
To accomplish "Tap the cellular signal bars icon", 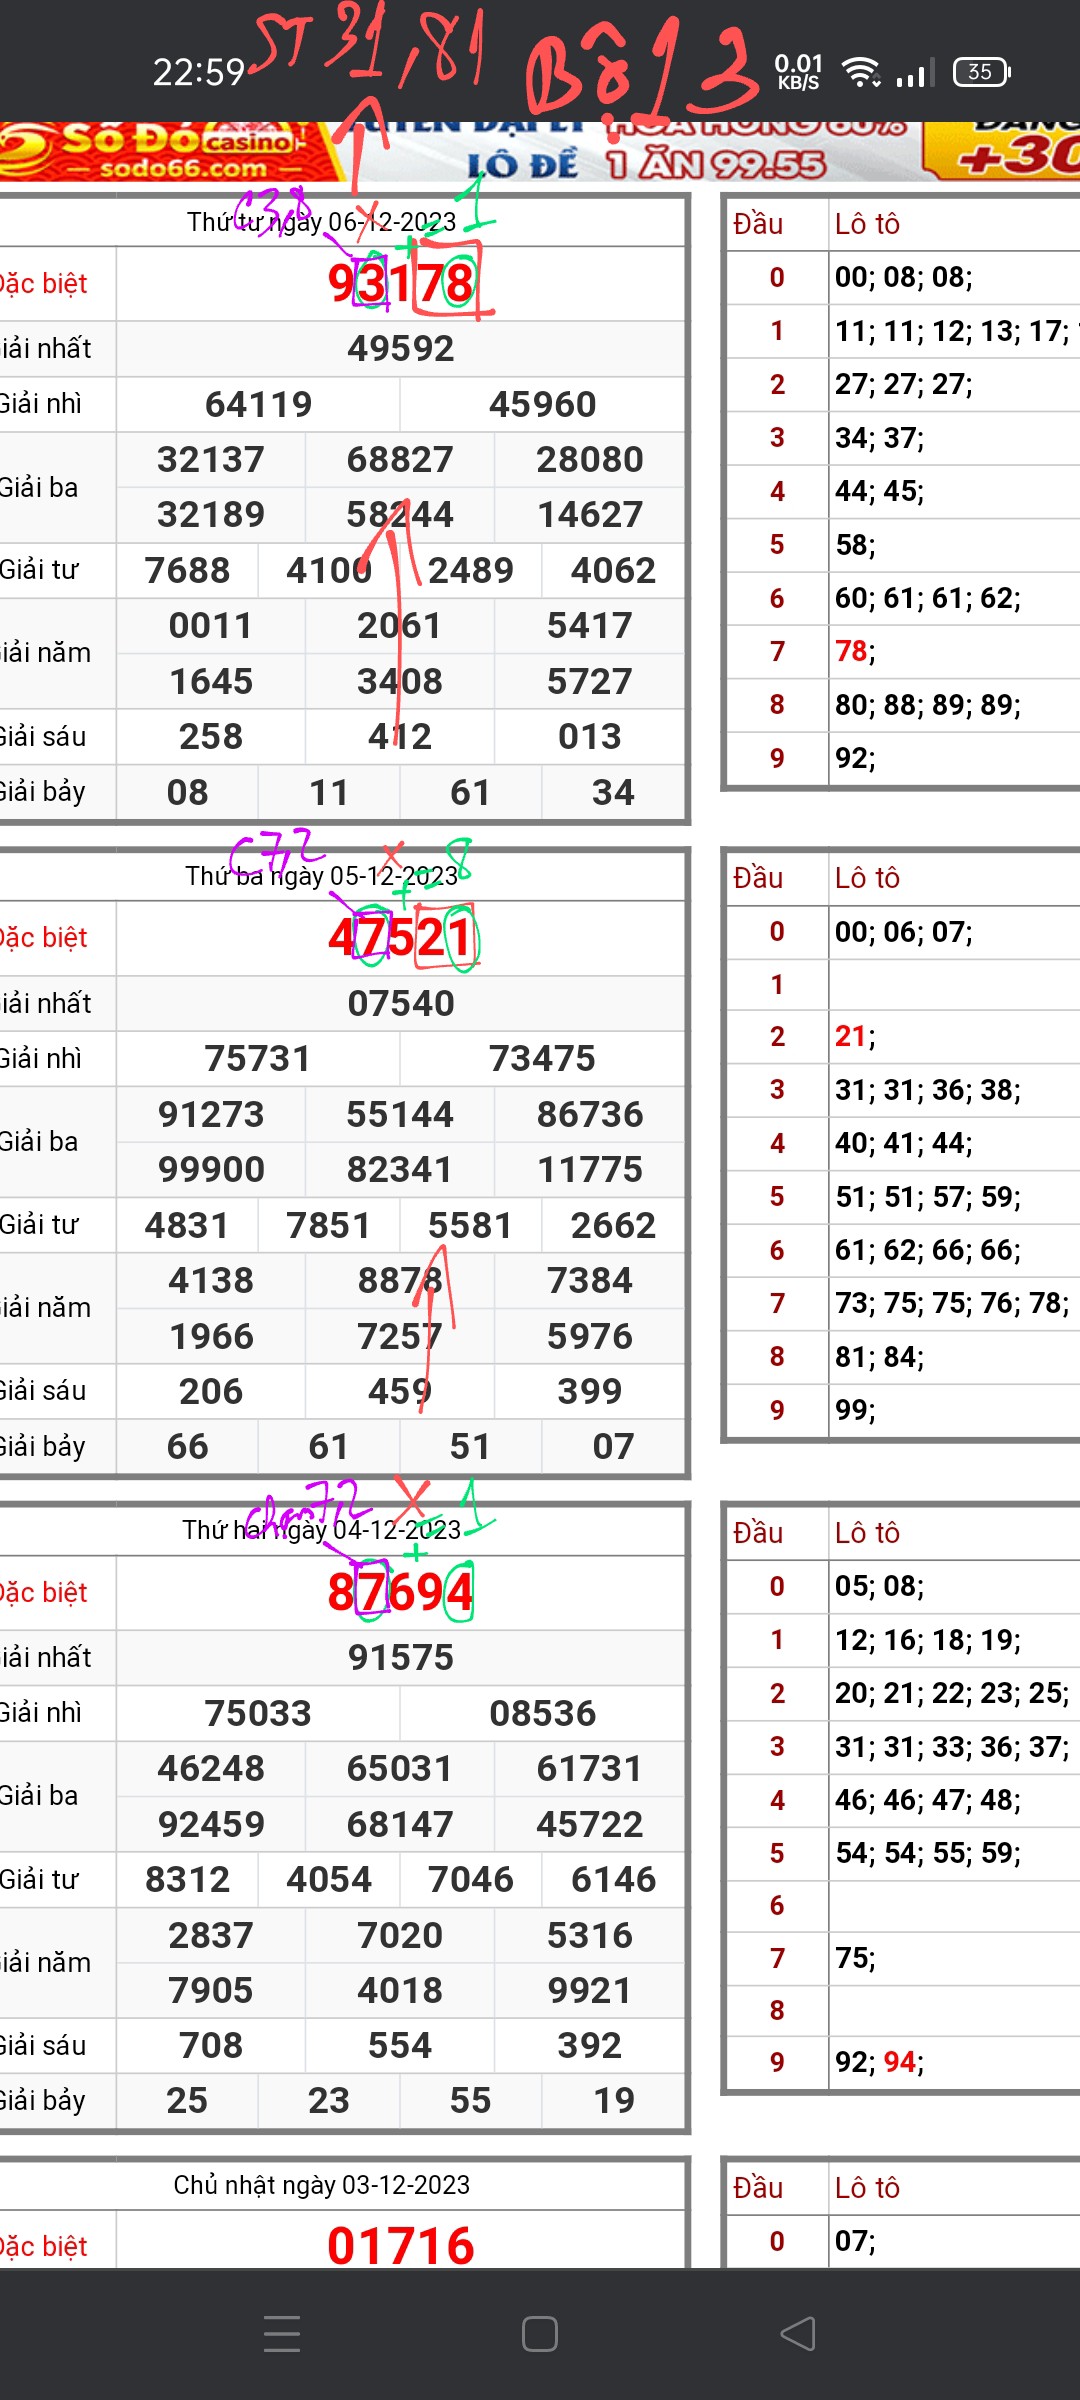I will click(915, 72).
